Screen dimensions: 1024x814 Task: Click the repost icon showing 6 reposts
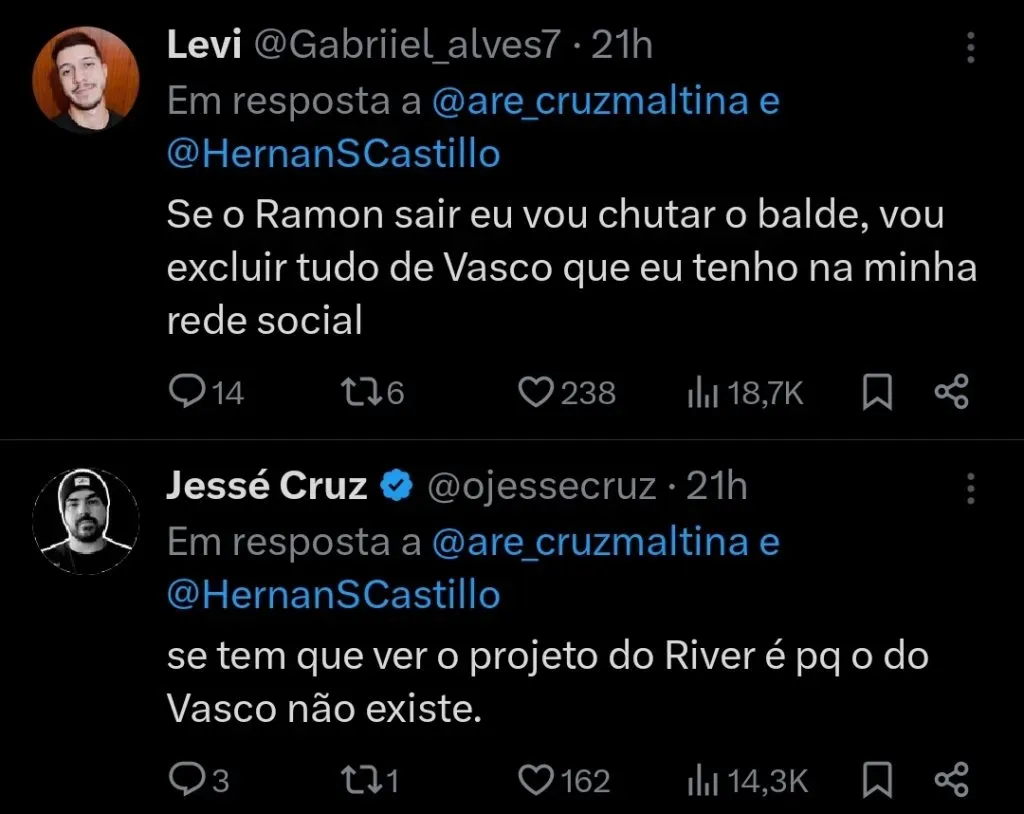362,391
